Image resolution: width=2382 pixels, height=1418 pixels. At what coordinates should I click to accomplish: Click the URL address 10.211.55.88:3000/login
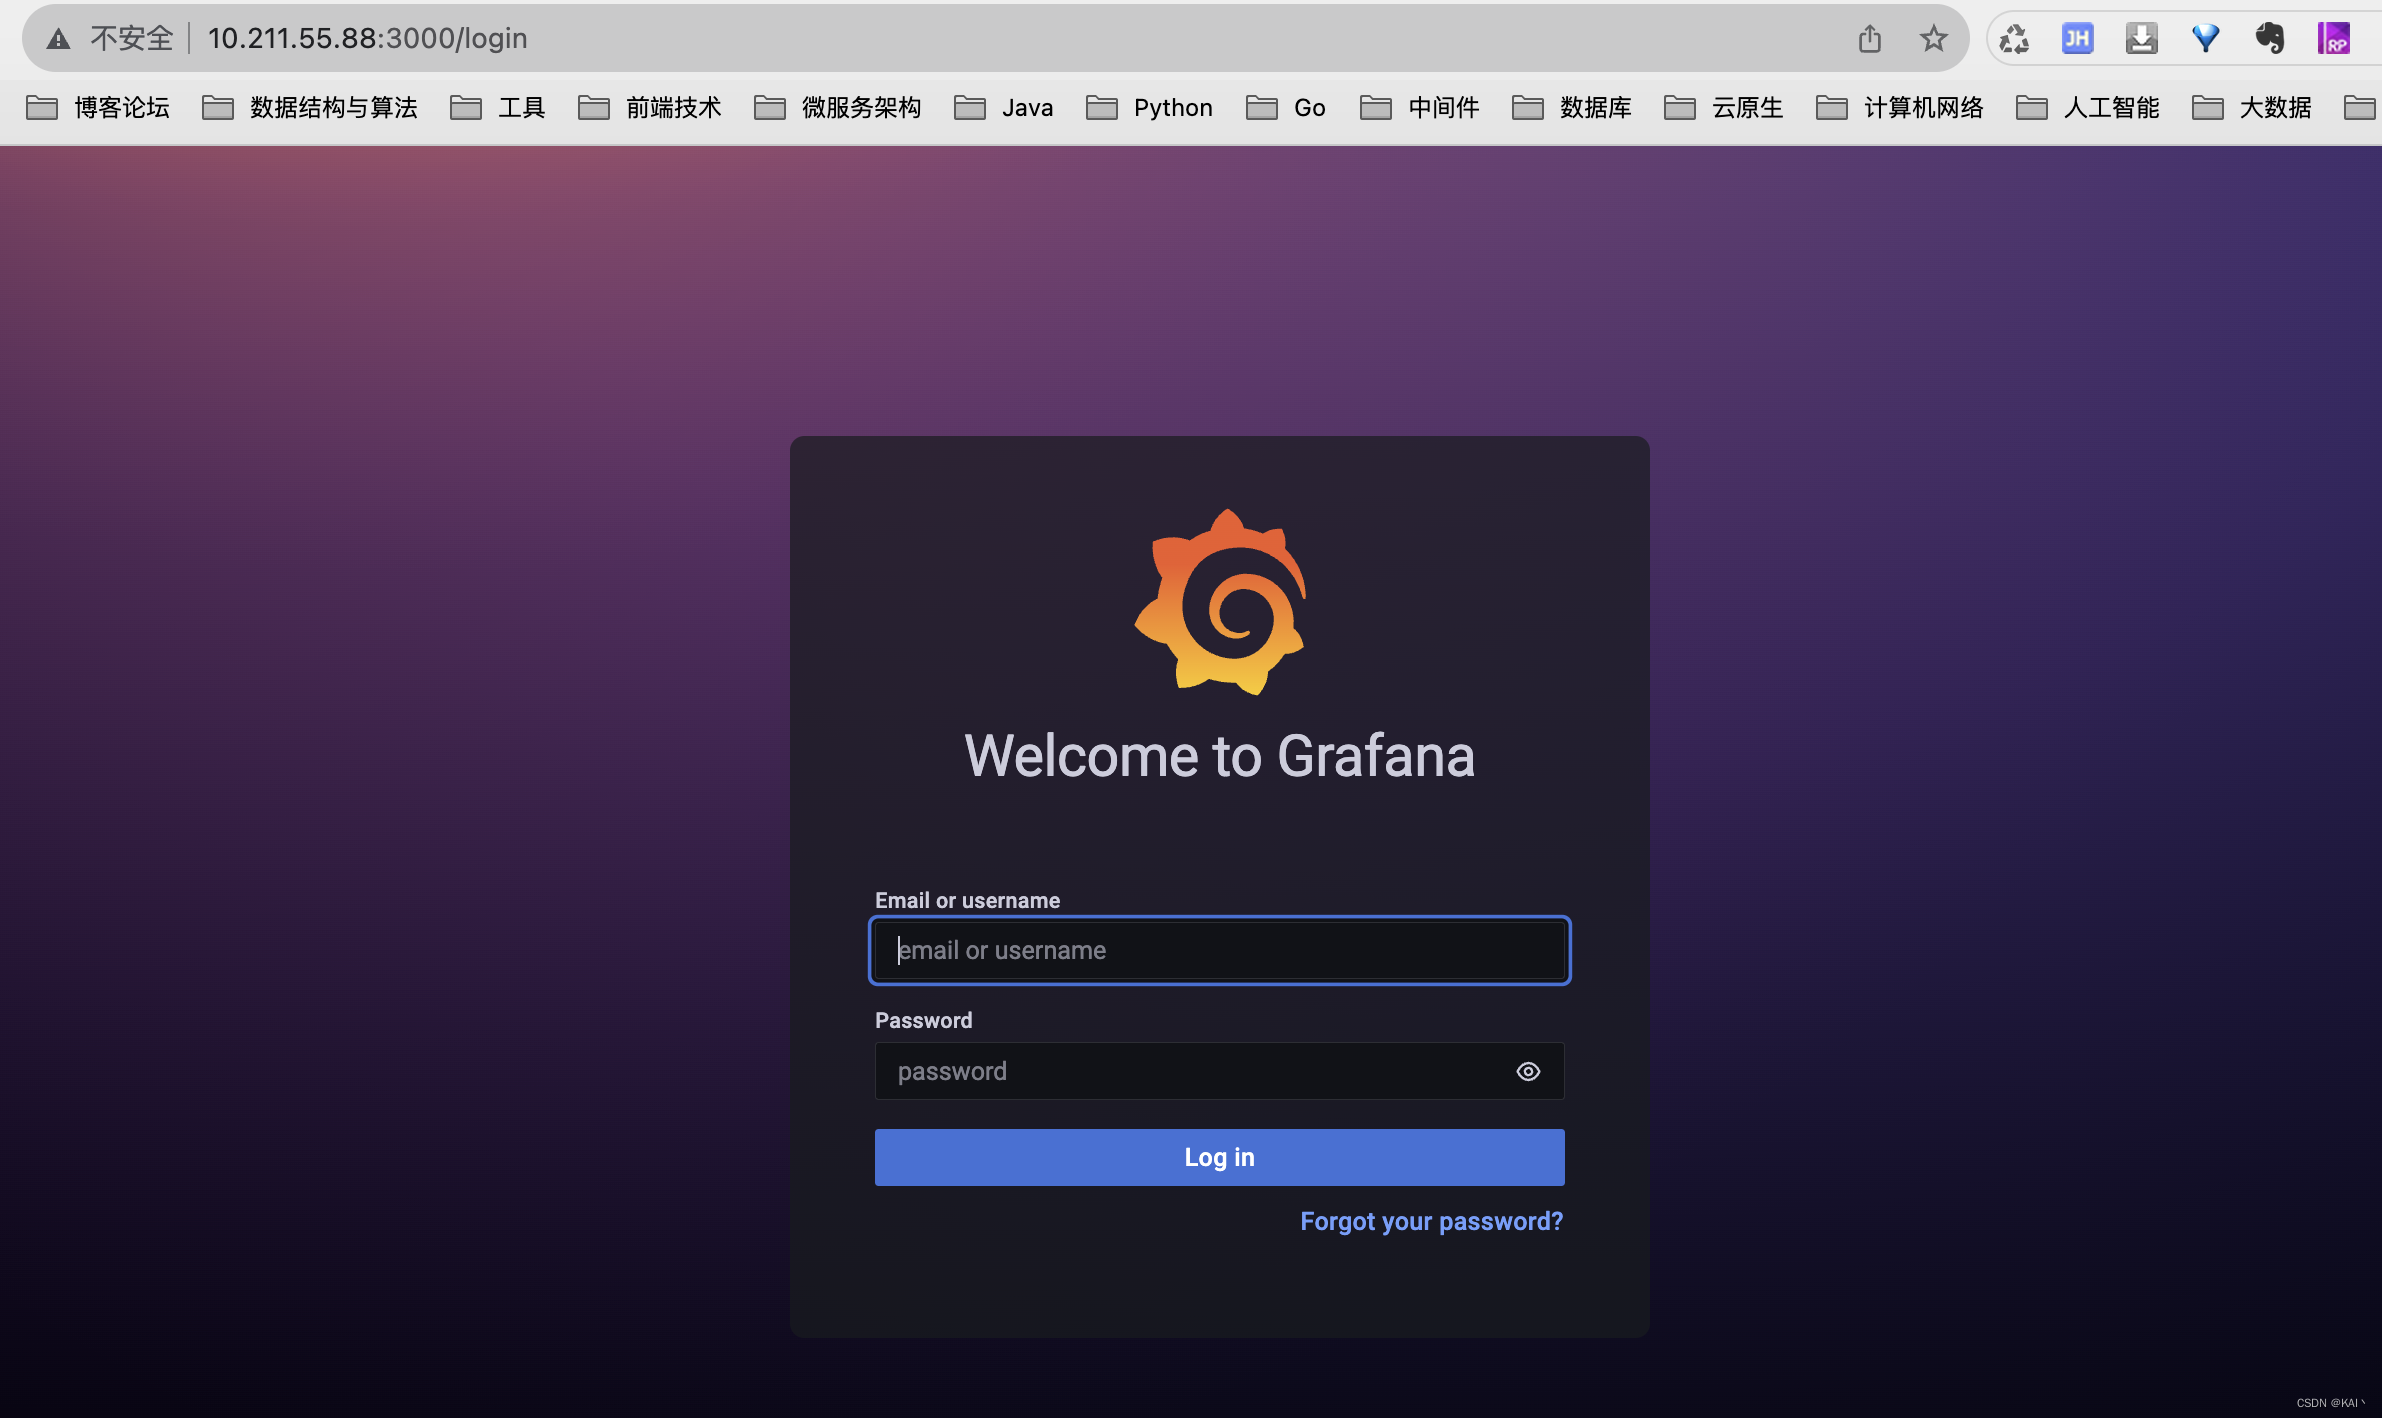(x=367, y=38)
